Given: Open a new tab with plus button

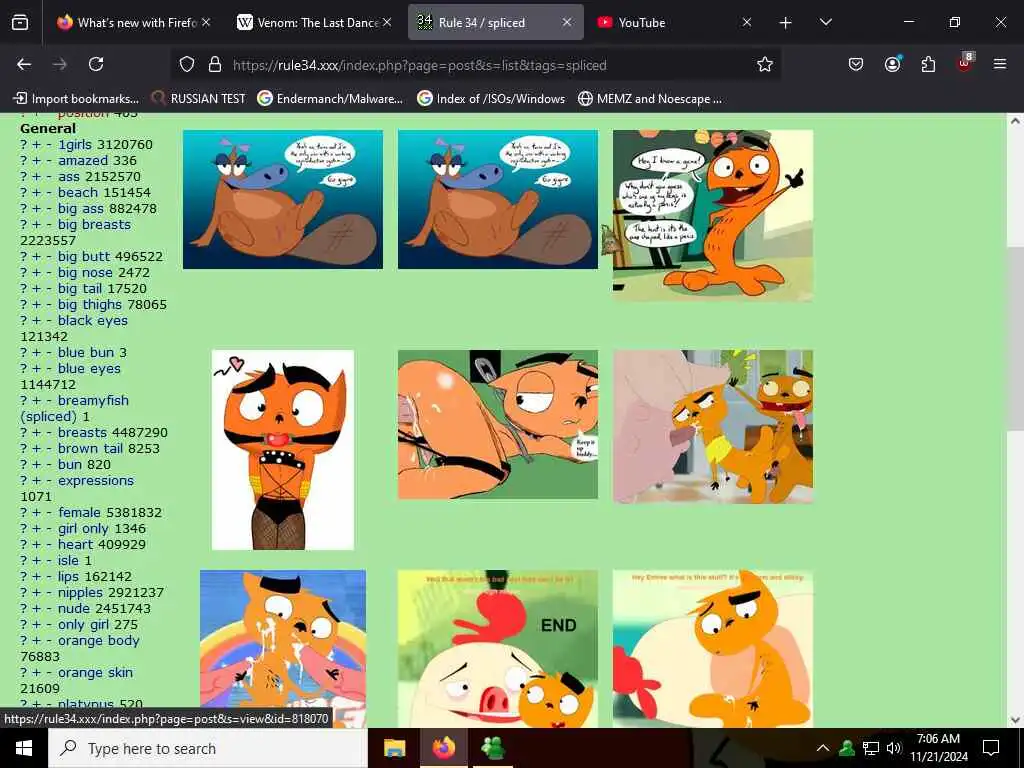Looking at the screenshot, I should coord(786,23).
